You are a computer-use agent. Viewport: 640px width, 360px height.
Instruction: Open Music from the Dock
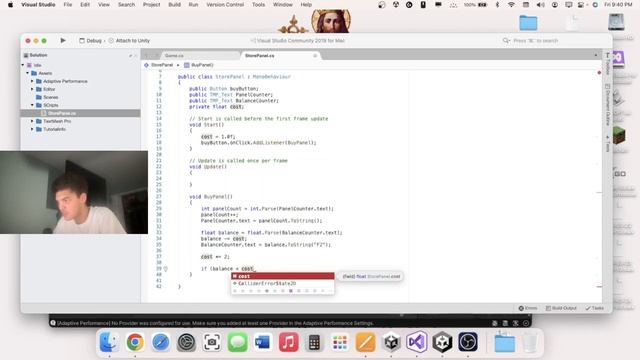[289, 342]
